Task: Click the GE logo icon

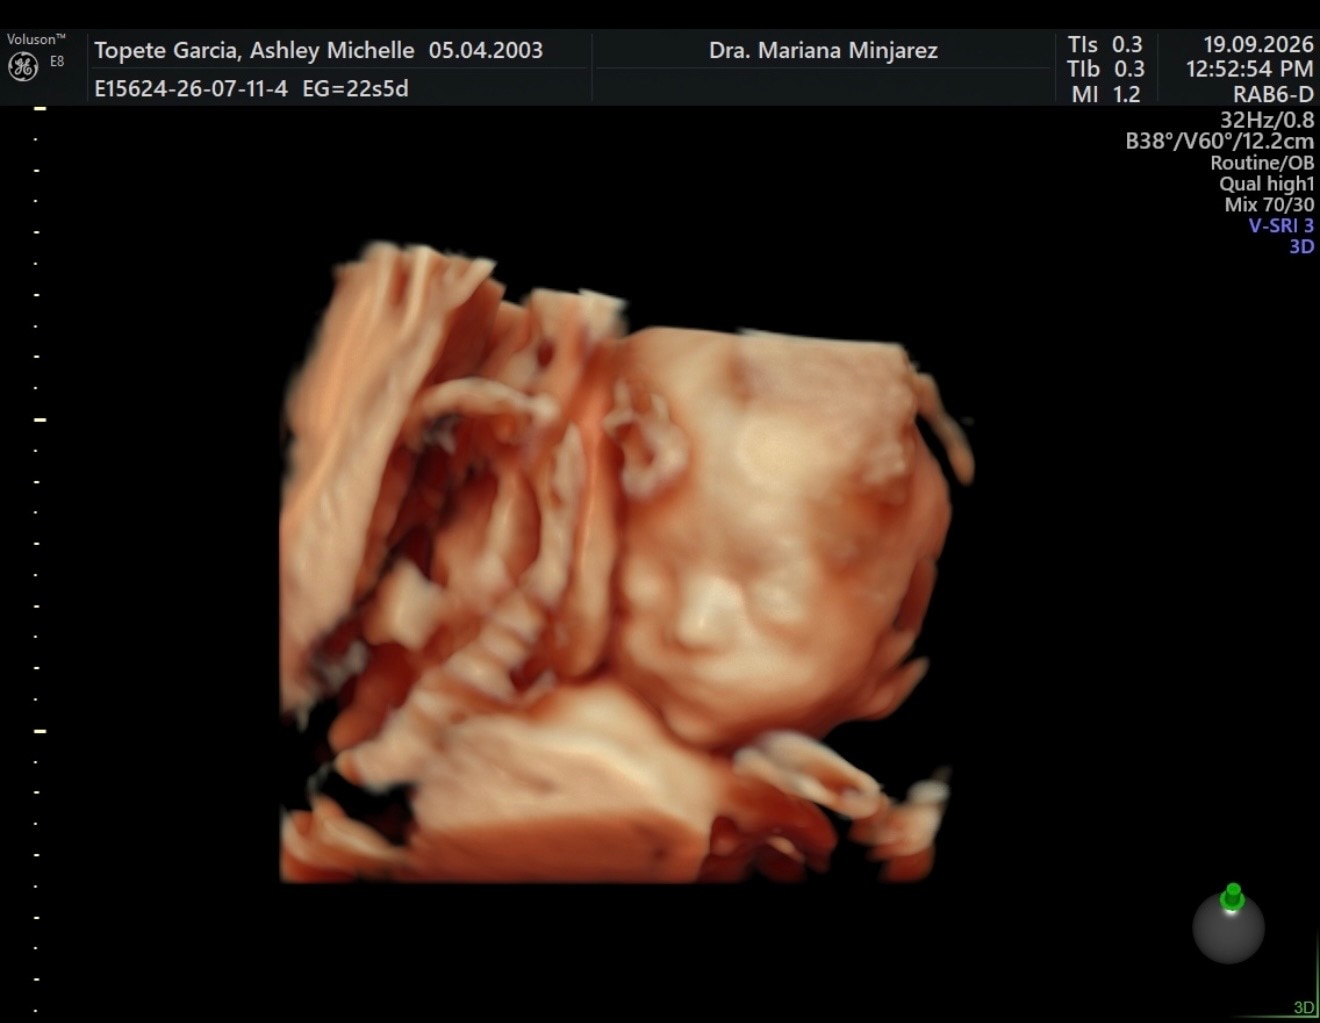Action: pos(23,67)
